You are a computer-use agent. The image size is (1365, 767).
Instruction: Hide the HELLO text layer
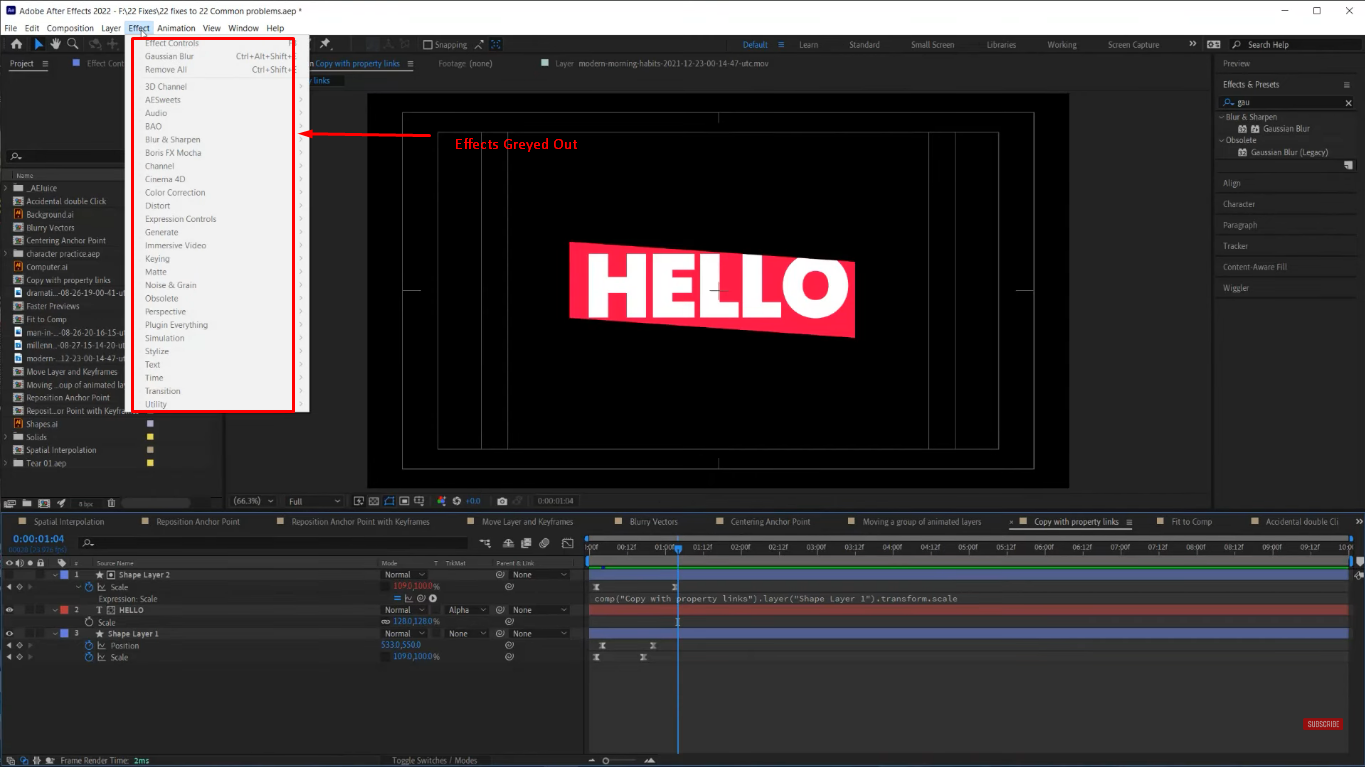click(10, 609)
